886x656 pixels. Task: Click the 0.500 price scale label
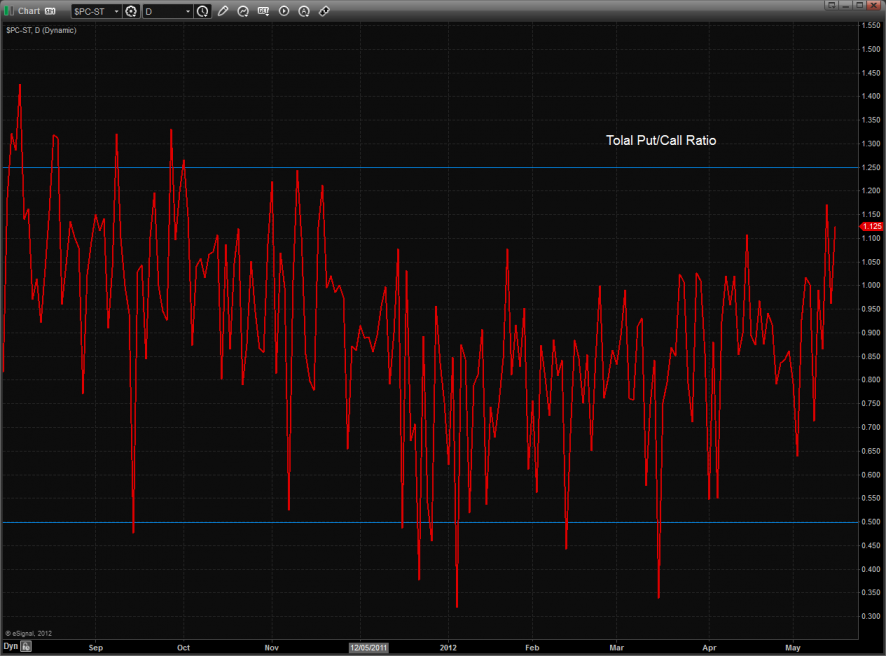coord(871,522)
